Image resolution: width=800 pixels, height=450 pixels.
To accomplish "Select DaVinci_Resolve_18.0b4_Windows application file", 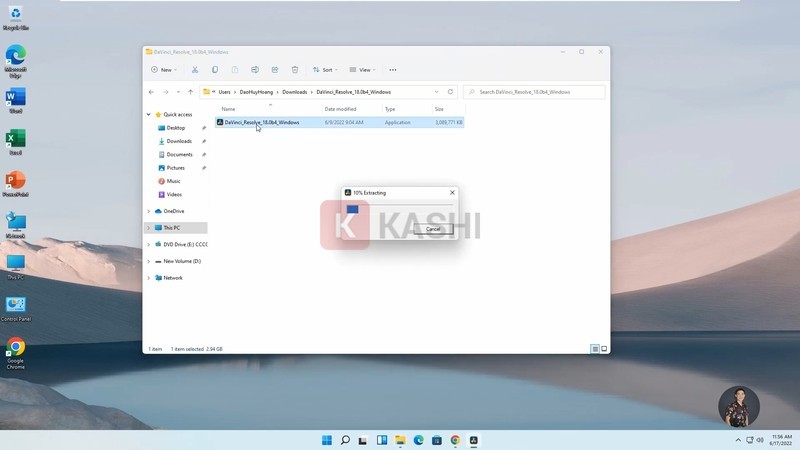I will tap(339, 122).
